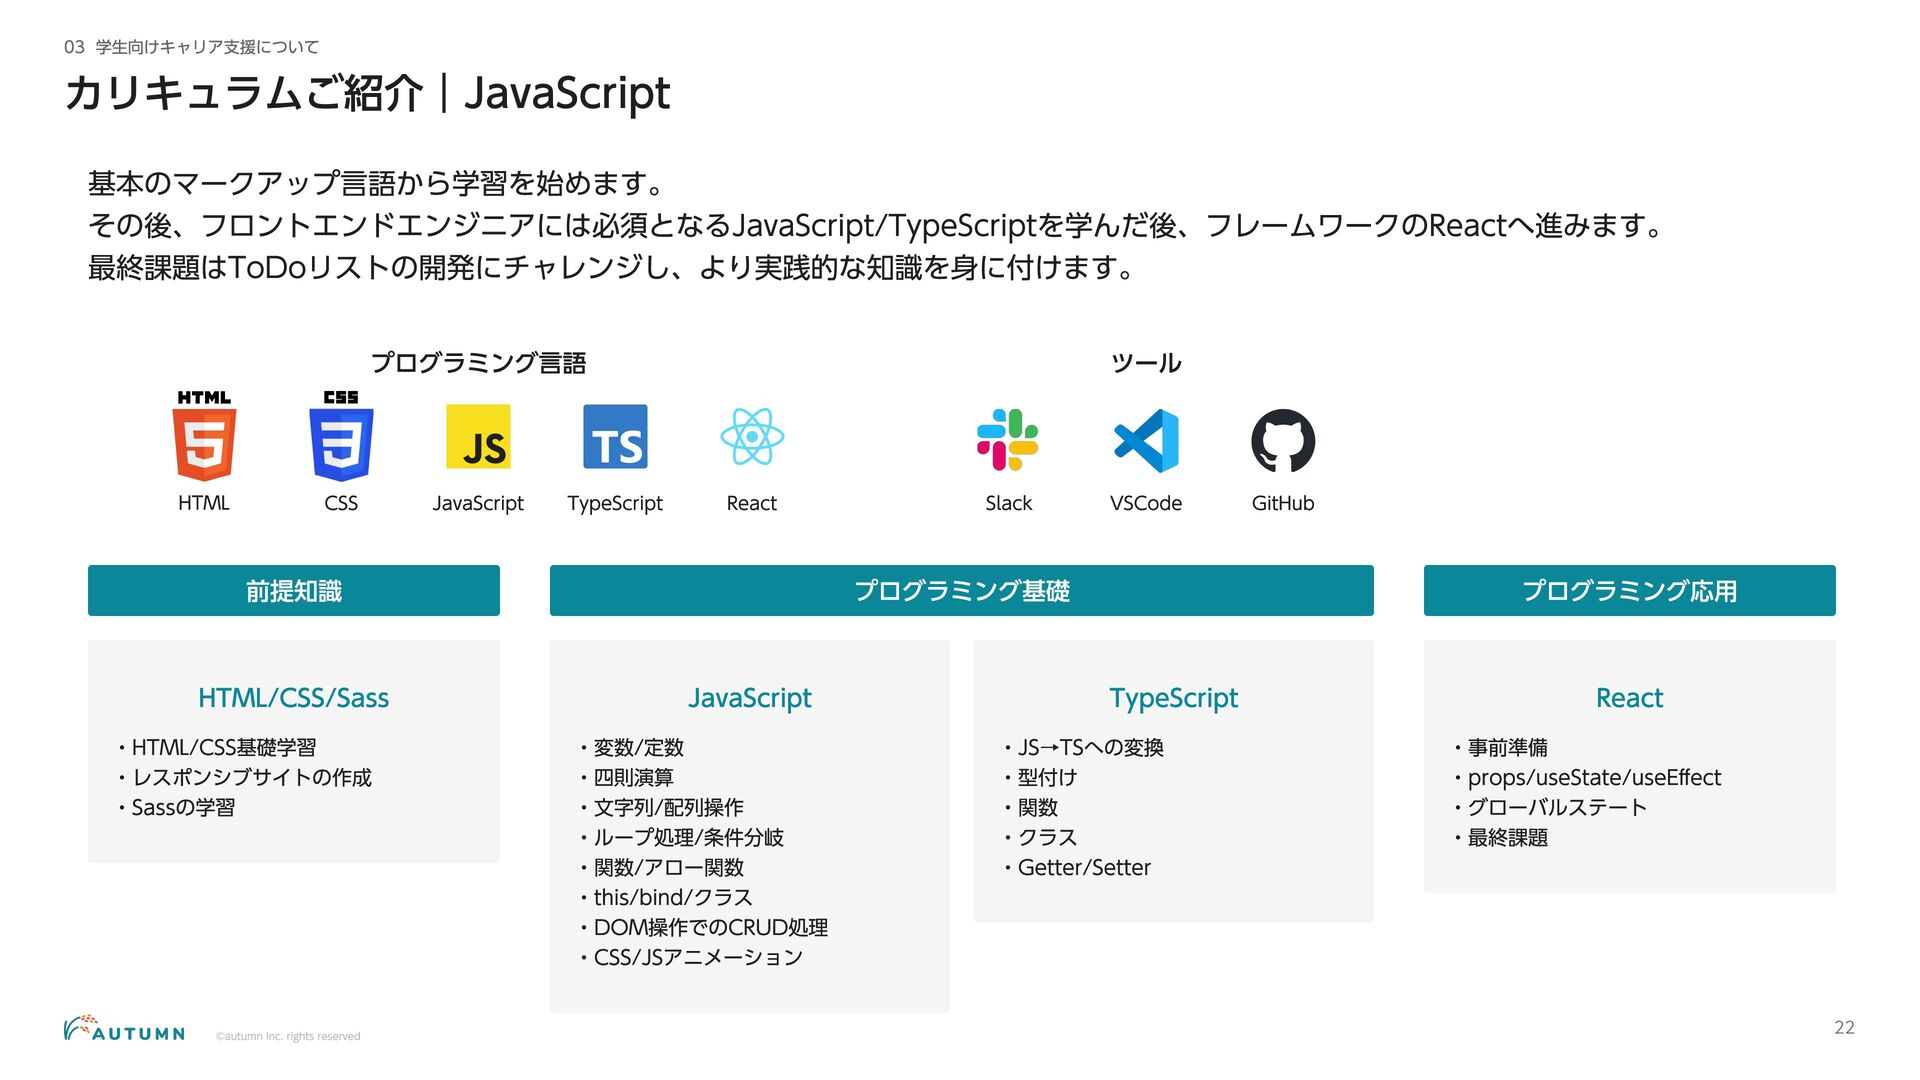The height and width of the screenshot is (1080, 1920).
Task: Click the props/useState/useEffect bullet item
Action: pyautogui.click(x=1593, y=778)
